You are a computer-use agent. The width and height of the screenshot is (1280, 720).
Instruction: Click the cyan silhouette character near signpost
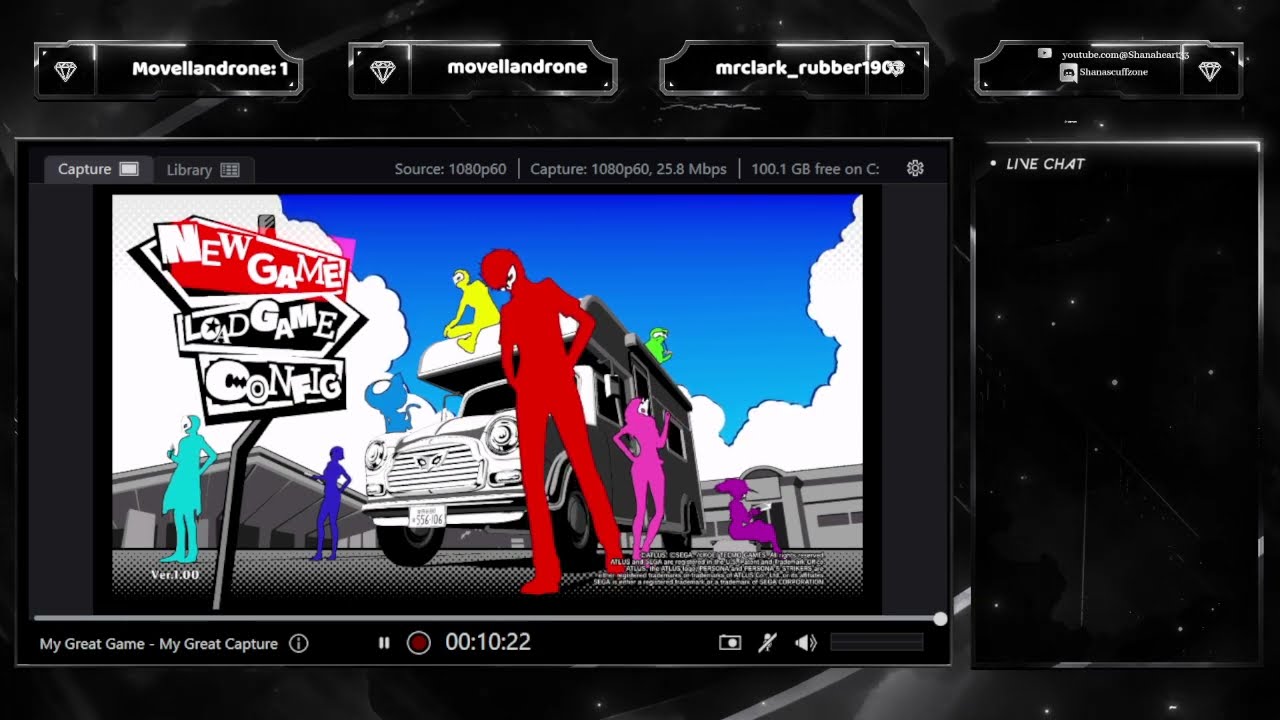[187, 488]
